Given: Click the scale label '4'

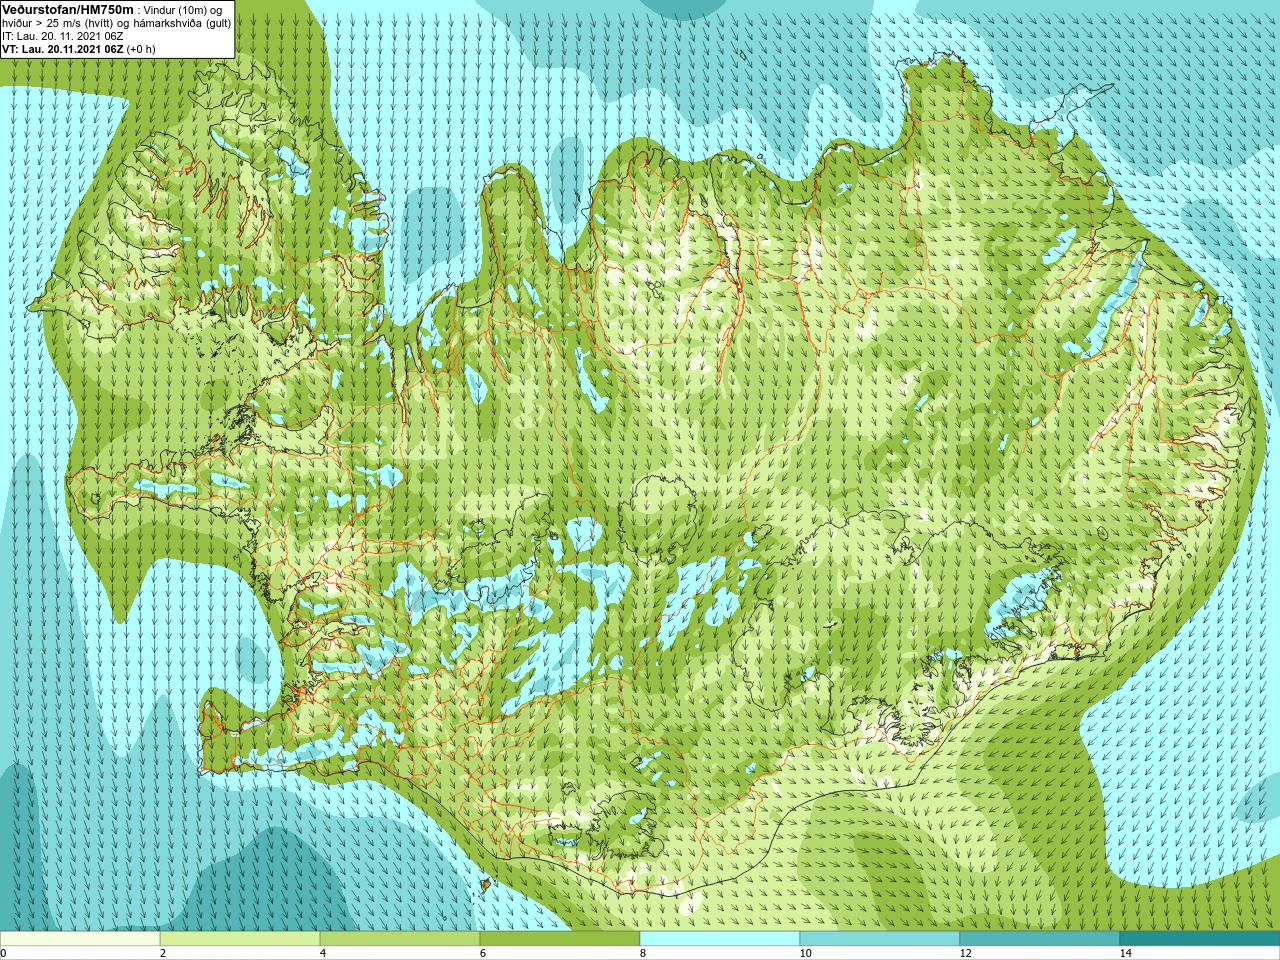Looking at the screenshot, I should pos(322,953).
